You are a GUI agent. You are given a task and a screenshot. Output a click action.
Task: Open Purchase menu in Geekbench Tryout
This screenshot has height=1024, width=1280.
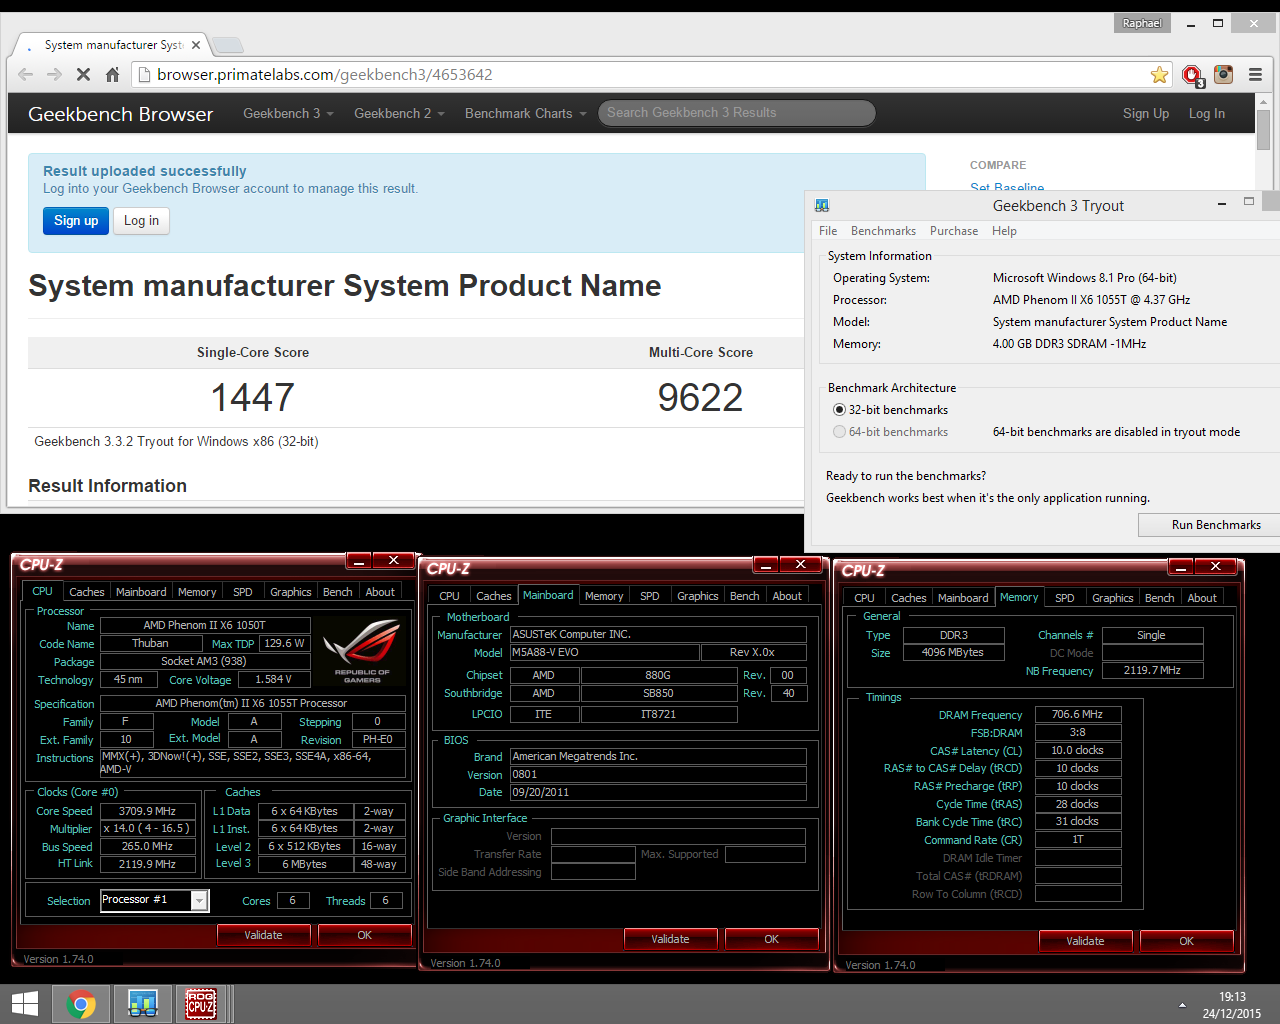tap(954, 231)
